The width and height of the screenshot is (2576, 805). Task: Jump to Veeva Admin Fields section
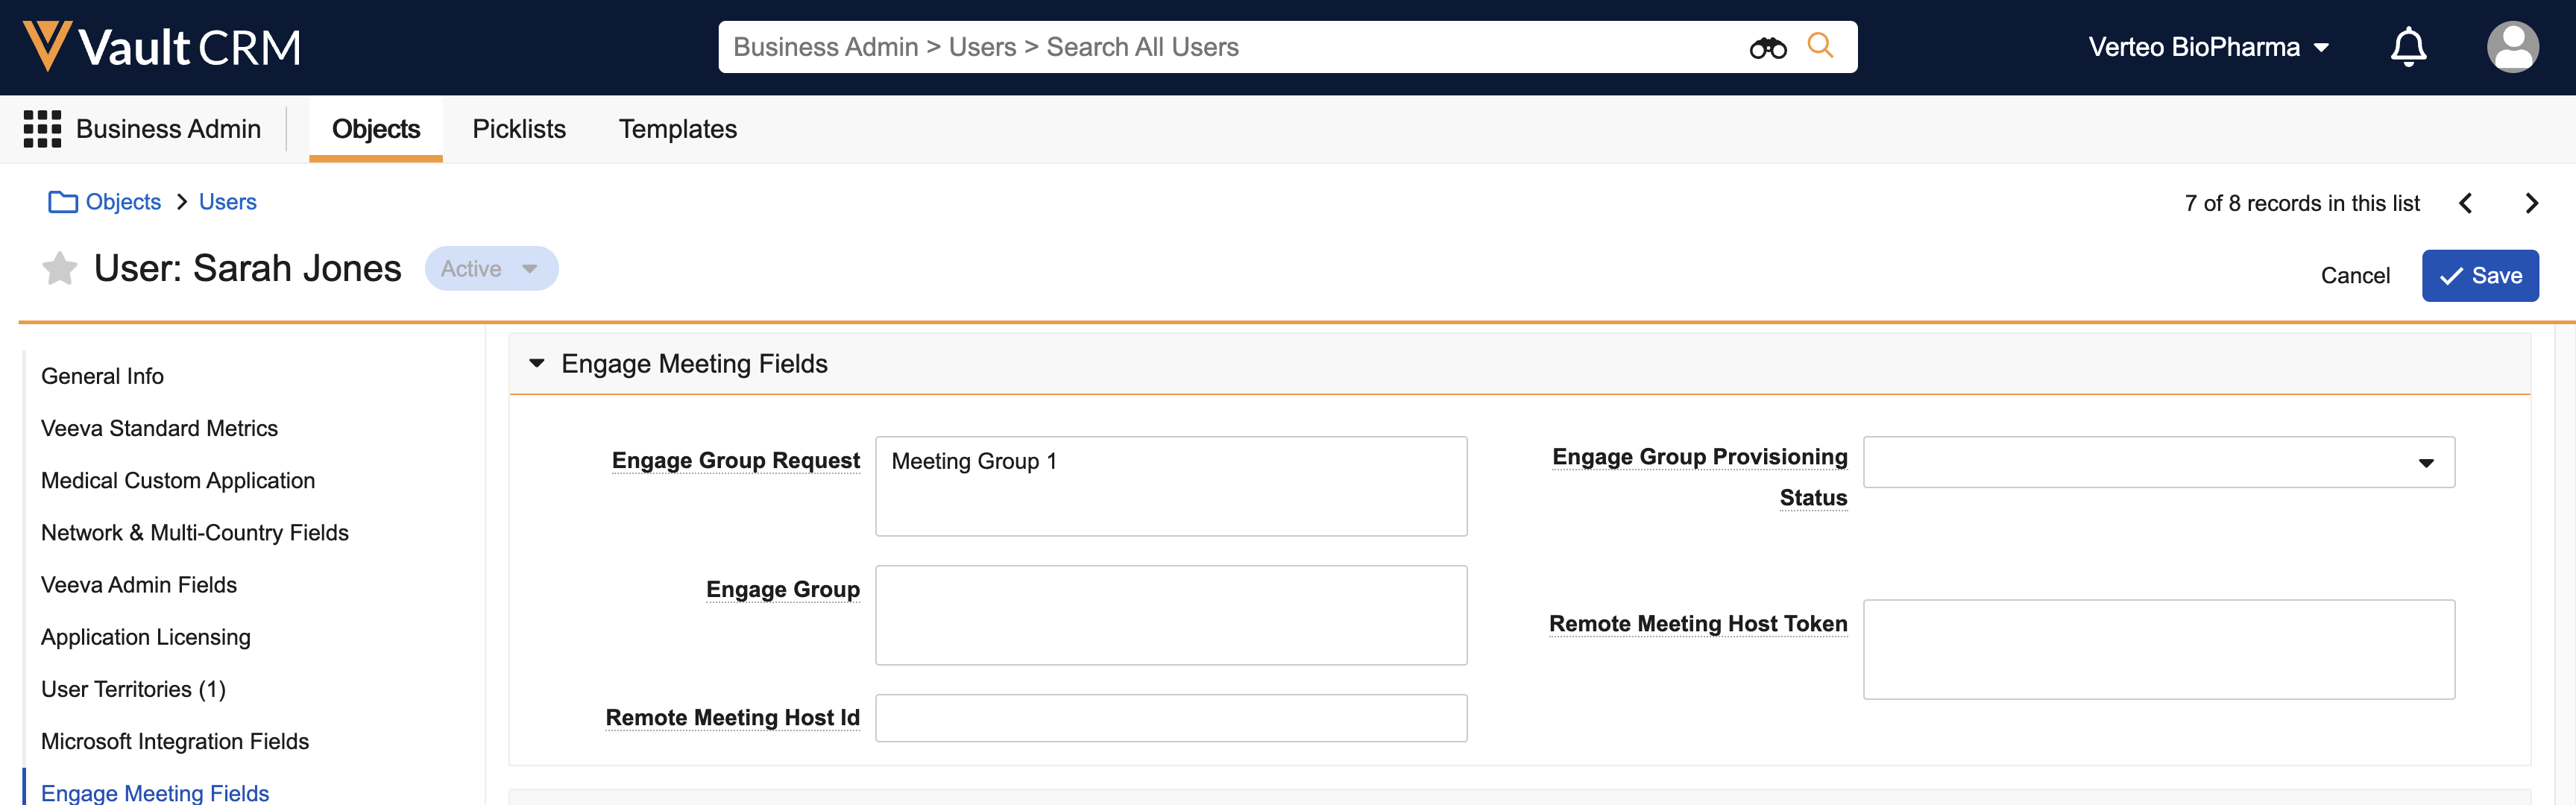click(x=139, y=585)
